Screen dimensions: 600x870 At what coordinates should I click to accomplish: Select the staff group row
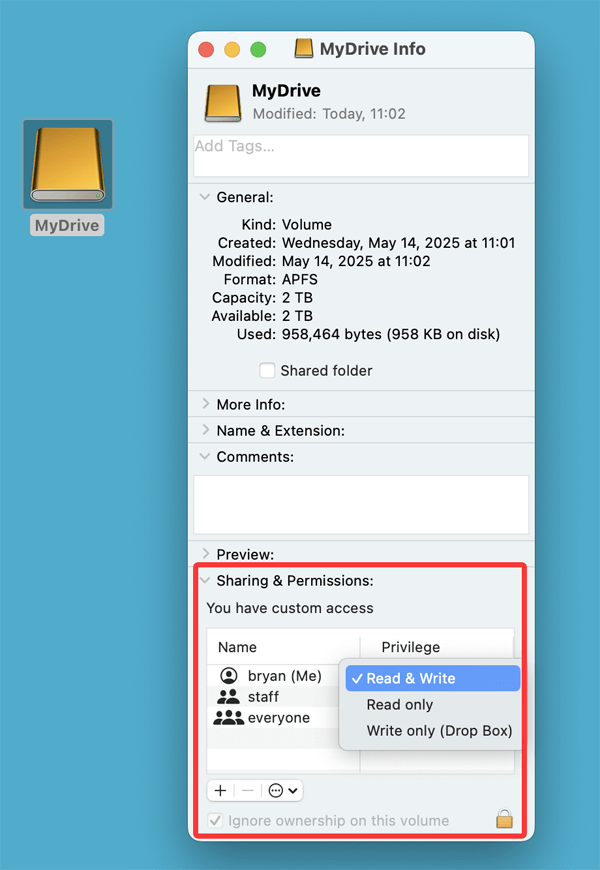click(263, 696)
